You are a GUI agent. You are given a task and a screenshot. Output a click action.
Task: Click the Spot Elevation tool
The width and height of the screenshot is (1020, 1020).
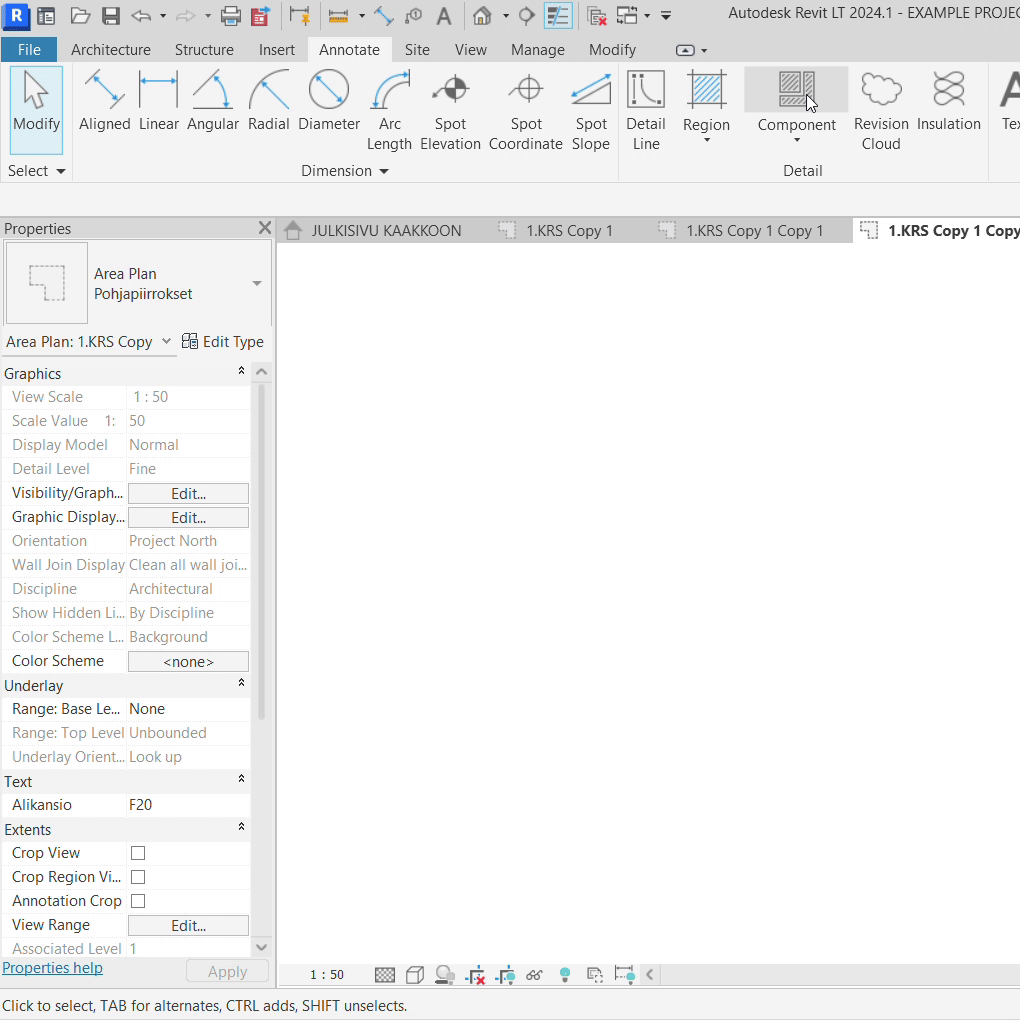click(x=450, y=110)
